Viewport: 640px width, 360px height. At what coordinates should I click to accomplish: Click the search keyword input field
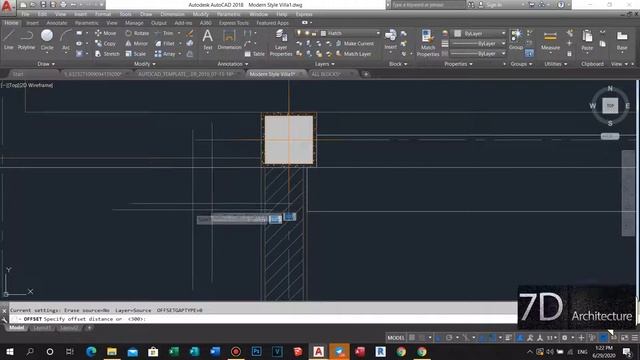[x=428, y=4]
